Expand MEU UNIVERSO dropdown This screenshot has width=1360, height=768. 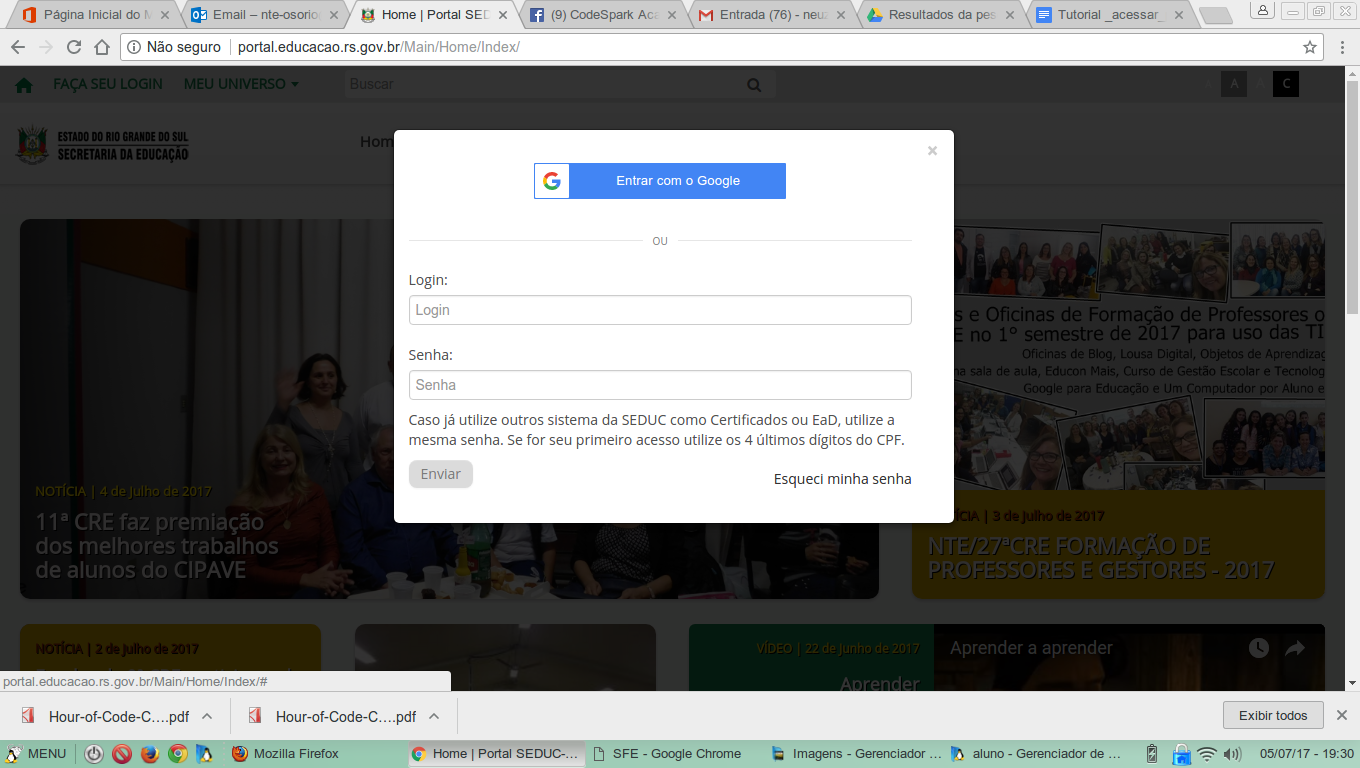(x=241, y=84)
